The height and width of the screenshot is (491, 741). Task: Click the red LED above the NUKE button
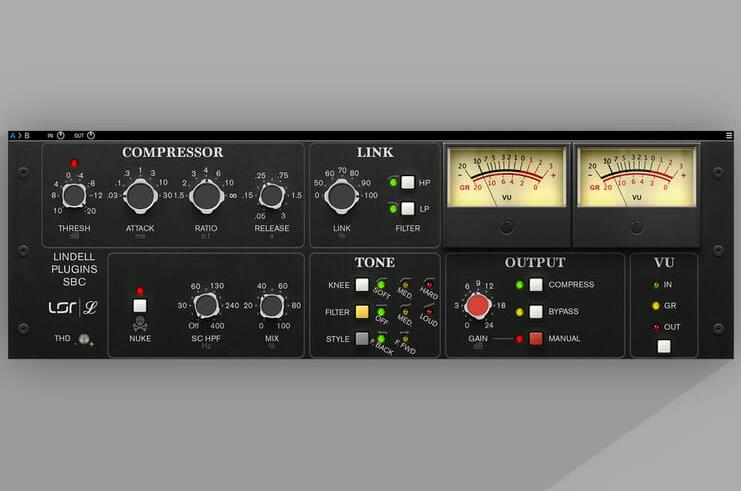pos(140,291)
